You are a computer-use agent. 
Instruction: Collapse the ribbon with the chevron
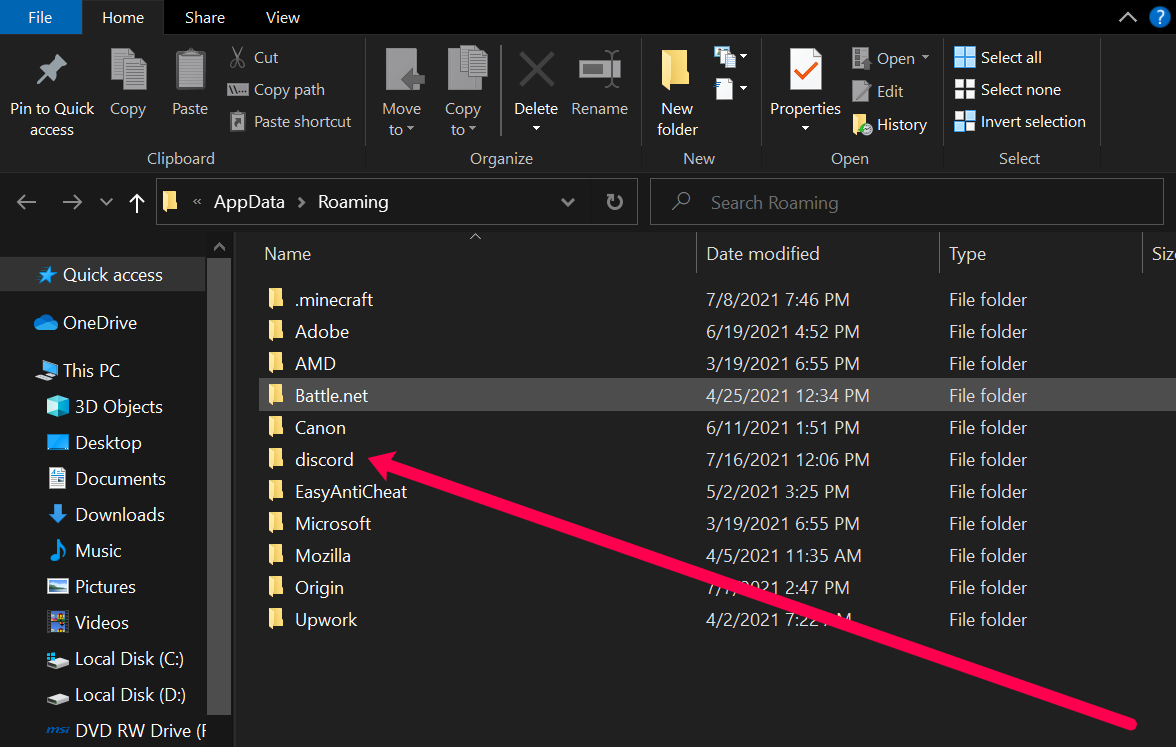[x=1127, y=17]
